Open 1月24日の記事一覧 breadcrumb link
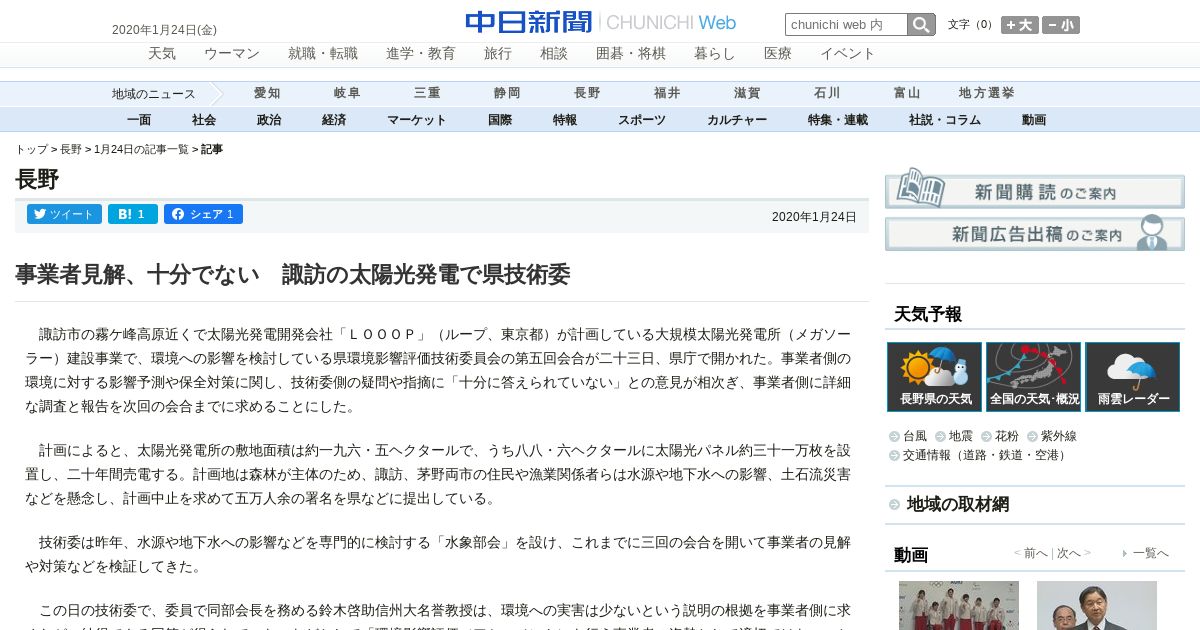Screen dimensions: 1200x630 (141, 149)
